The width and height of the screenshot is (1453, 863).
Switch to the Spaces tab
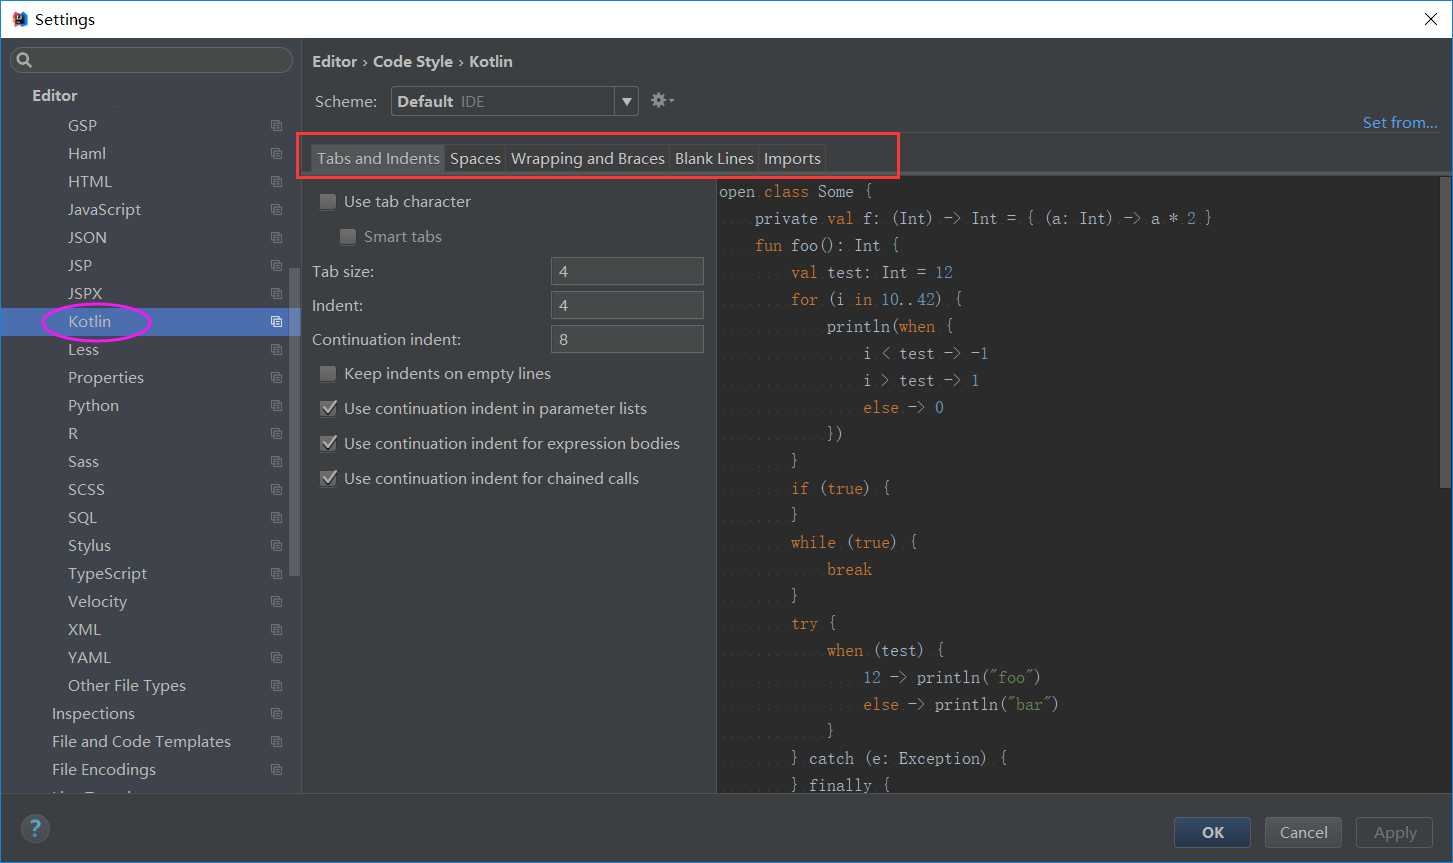click(x=475, y=158)
